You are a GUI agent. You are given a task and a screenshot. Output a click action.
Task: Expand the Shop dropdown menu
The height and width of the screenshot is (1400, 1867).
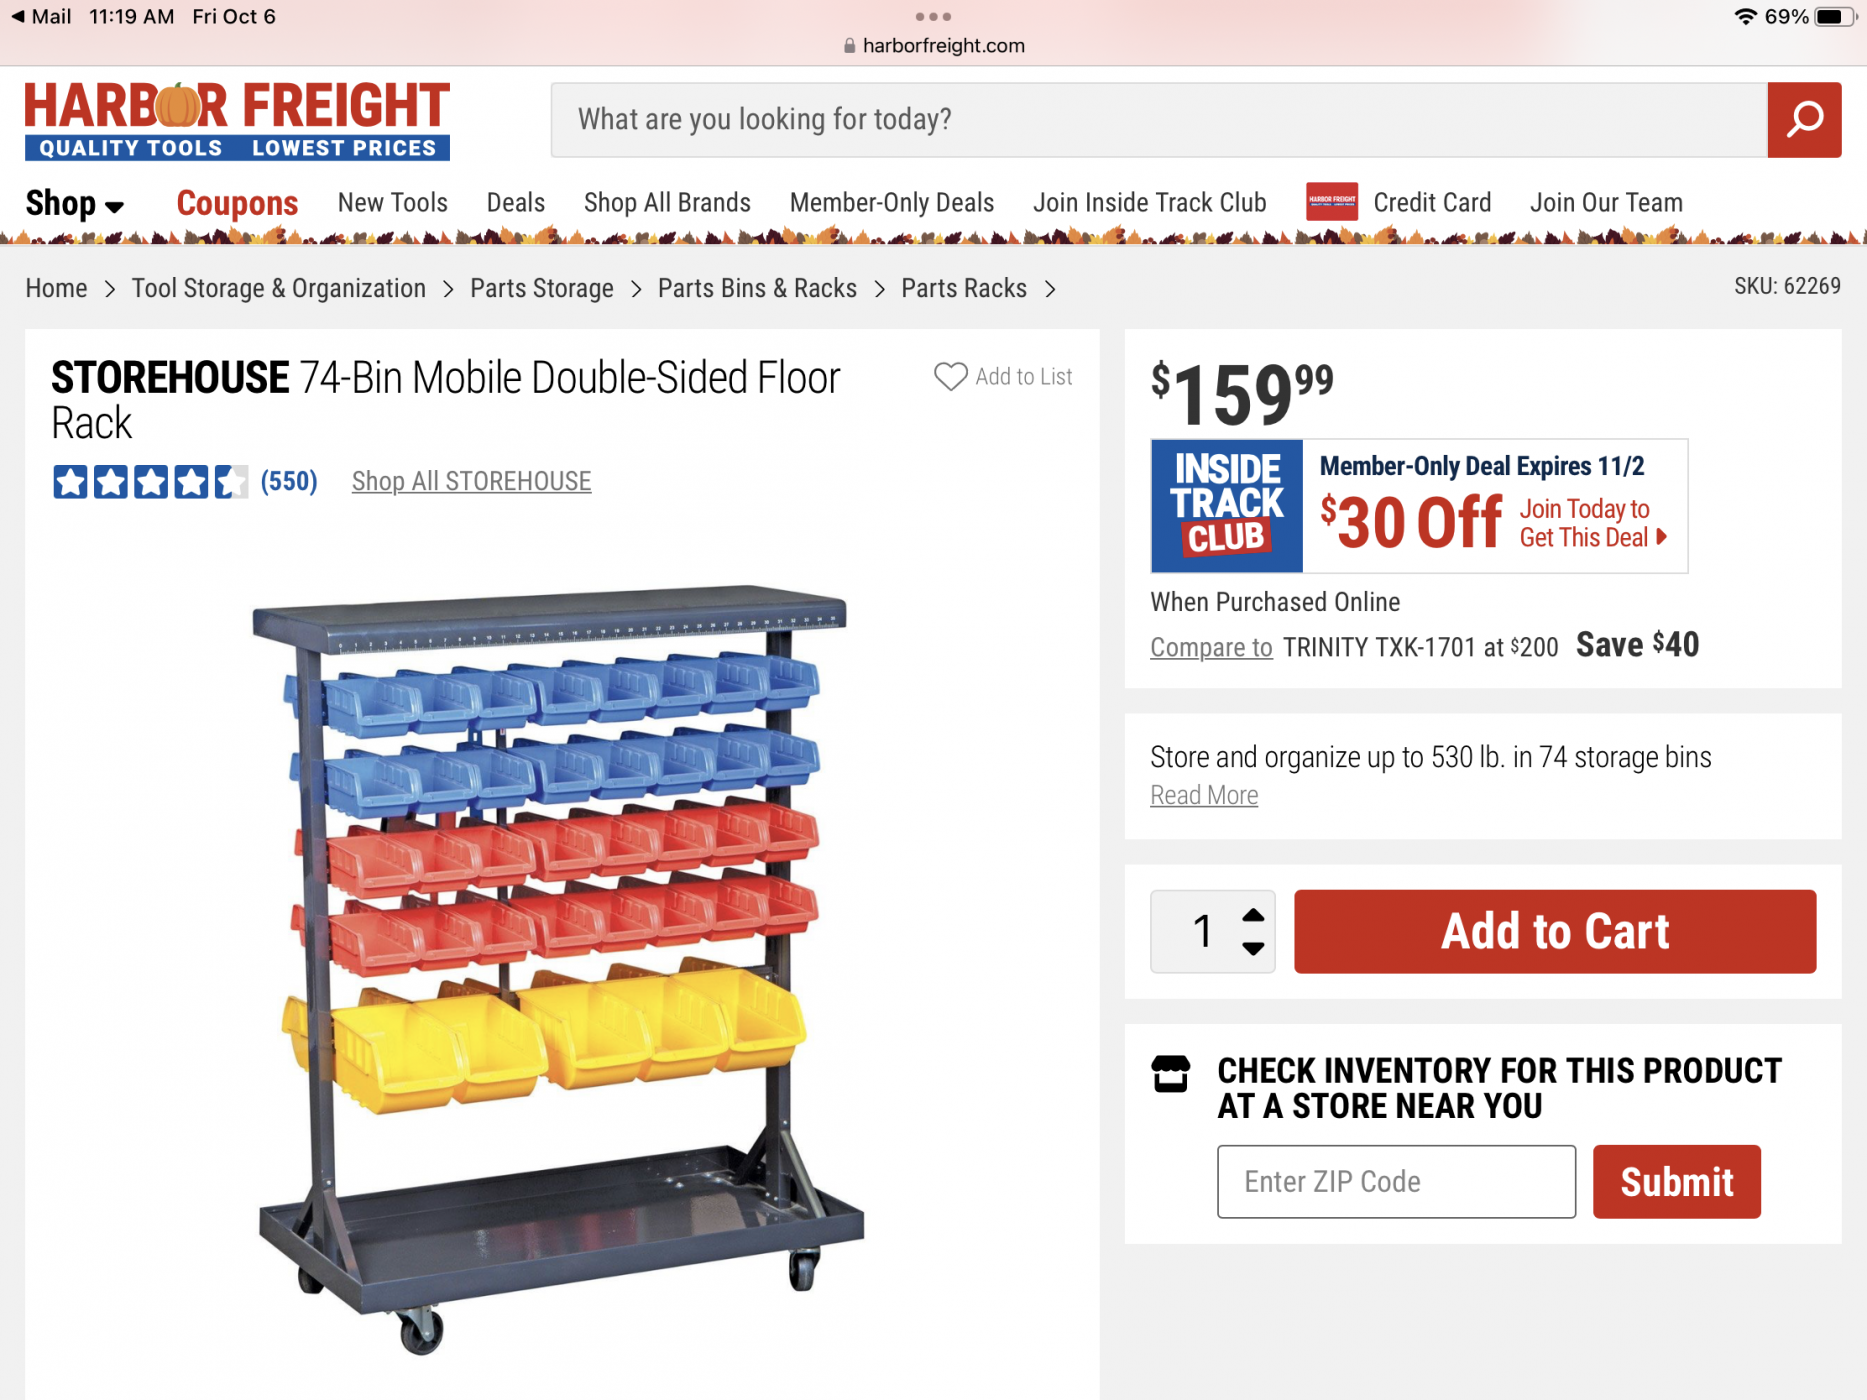(x=75, y=203)
